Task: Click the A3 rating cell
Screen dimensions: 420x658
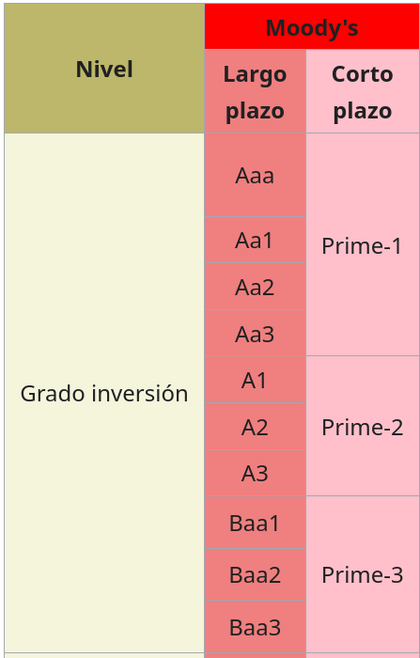Action: point(255,473)
